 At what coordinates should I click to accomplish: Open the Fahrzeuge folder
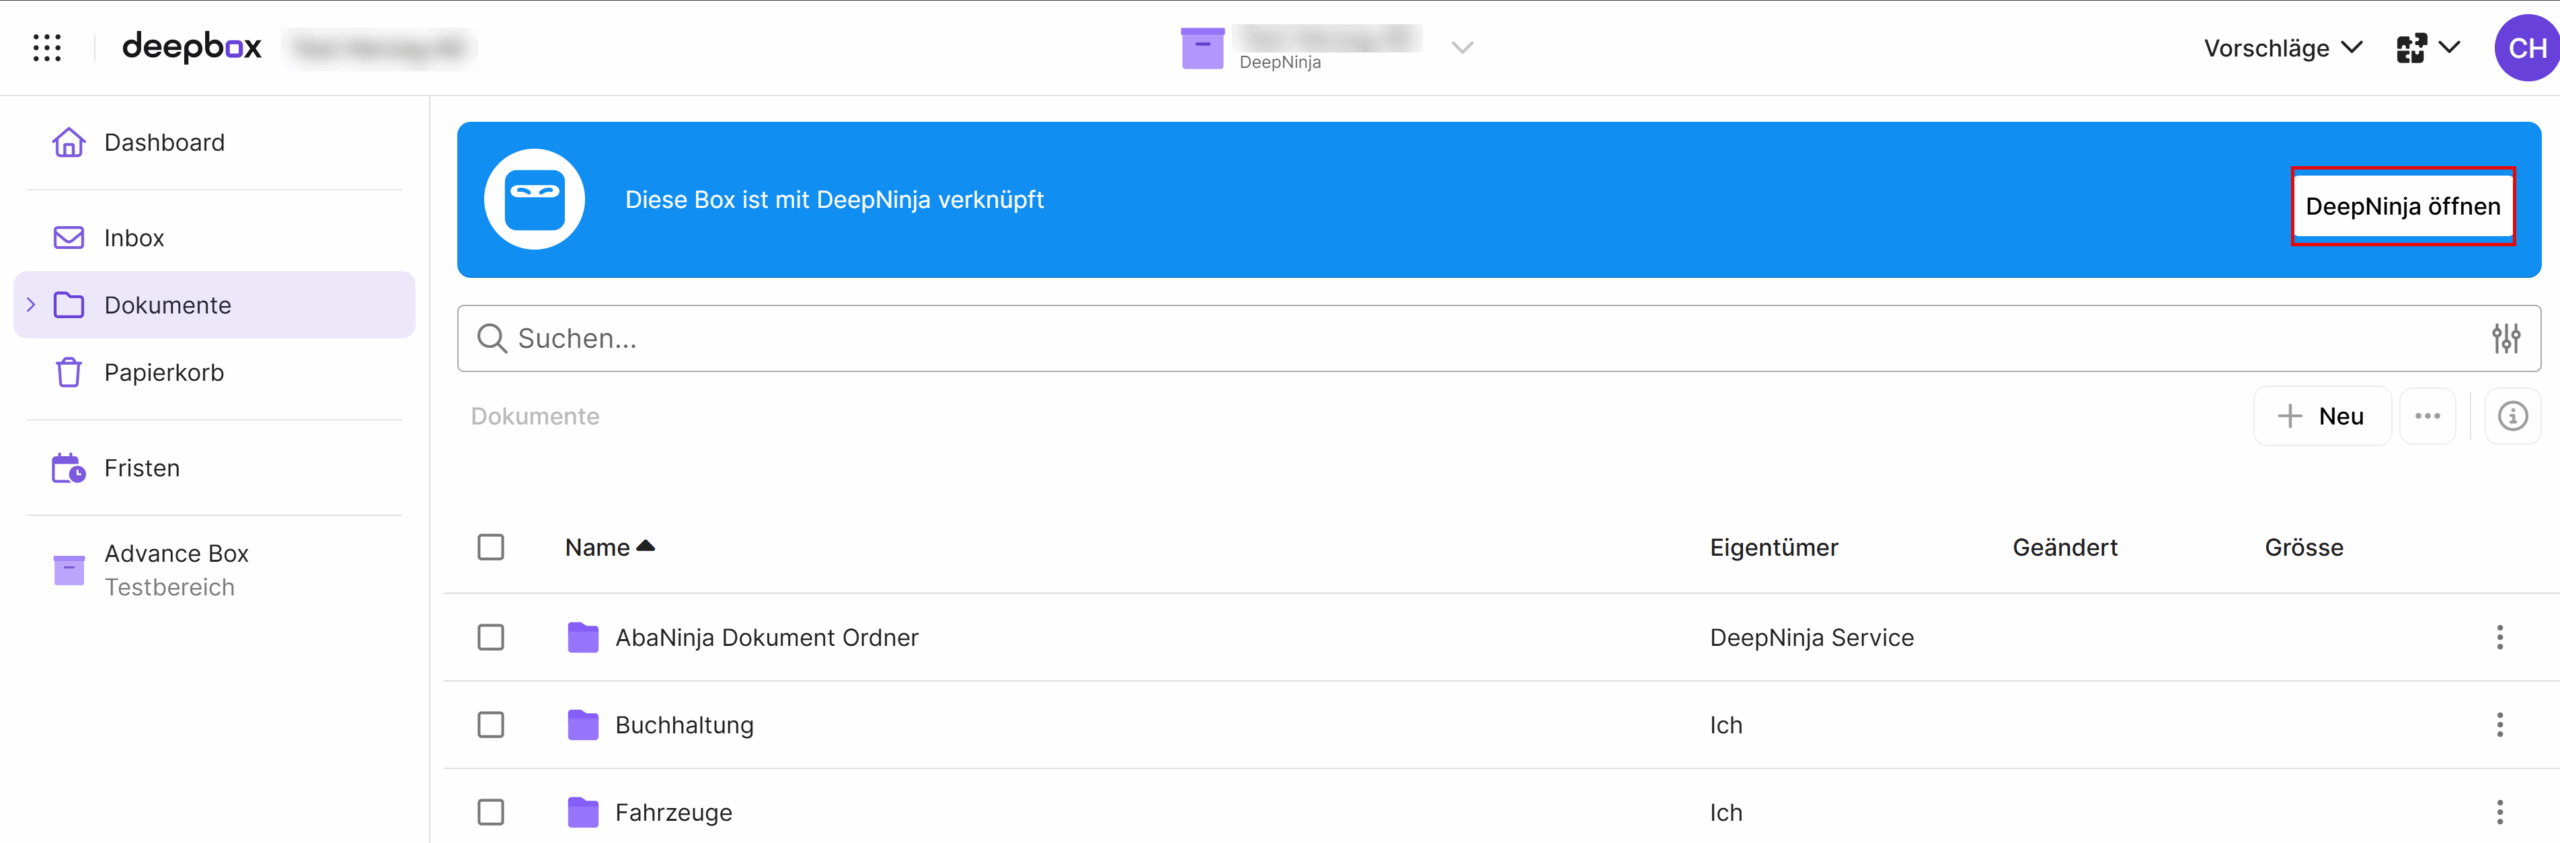[x=673, y=812]
